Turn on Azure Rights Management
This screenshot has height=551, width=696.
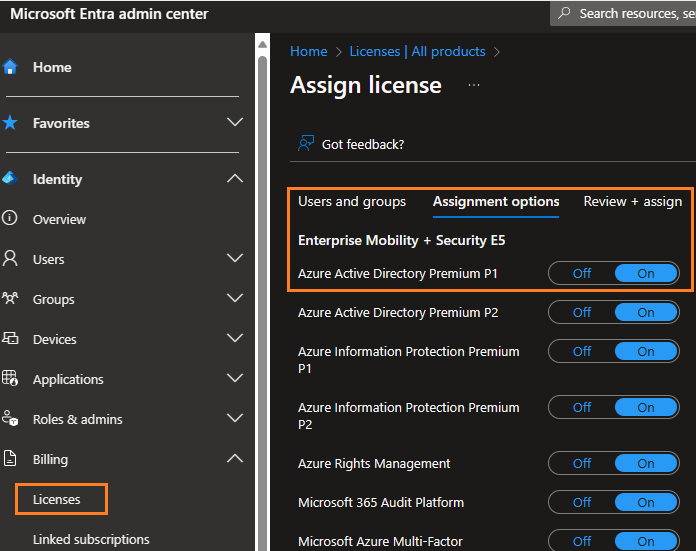coord(646,464)
